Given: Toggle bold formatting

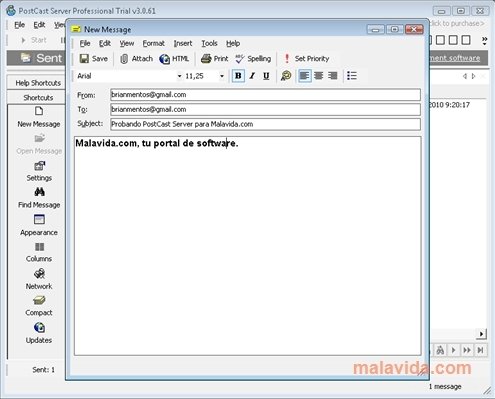Looking at the screenshot, I should (x=238, y=76).
